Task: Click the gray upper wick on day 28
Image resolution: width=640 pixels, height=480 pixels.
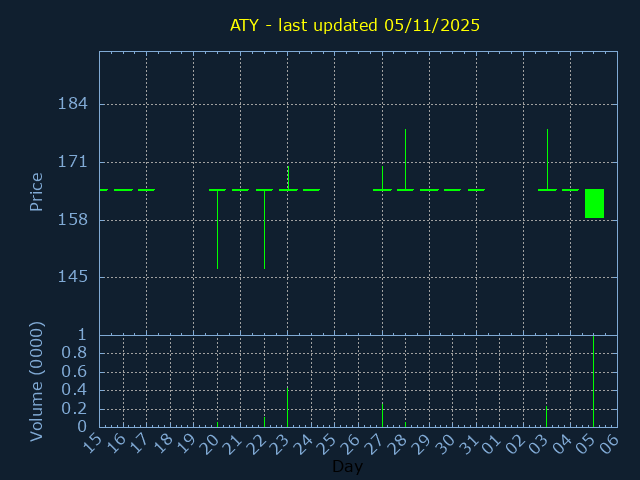Action: pyautogui.click(x=405, y=158)
